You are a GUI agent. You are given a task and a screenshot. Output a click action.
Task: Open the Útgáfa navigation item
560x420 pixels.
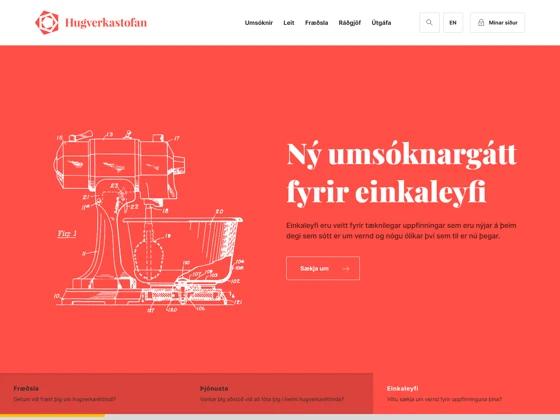coord(381,22)
